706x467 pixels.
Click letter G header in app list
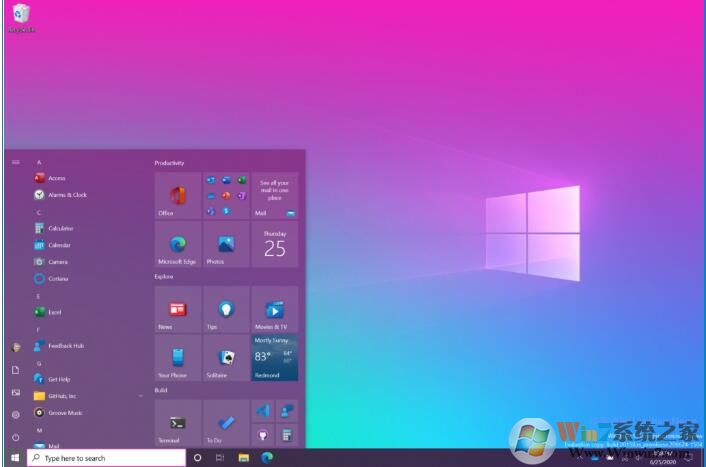tap(39, 363)
